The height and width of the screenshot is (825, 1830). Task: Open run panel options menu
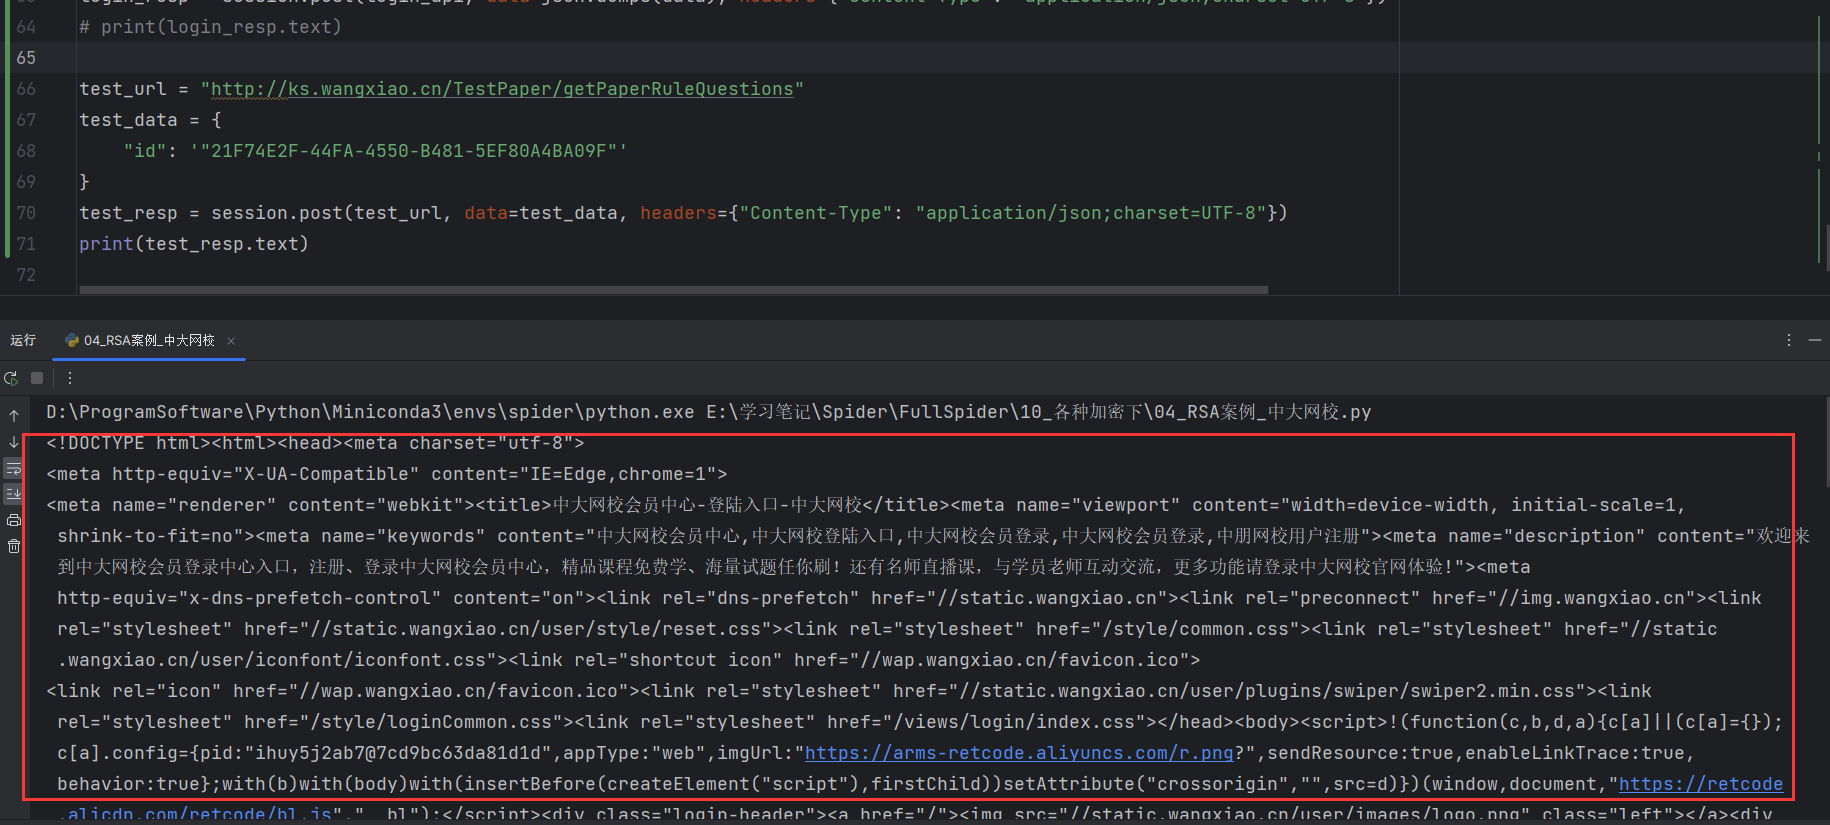pos(1788,341)
